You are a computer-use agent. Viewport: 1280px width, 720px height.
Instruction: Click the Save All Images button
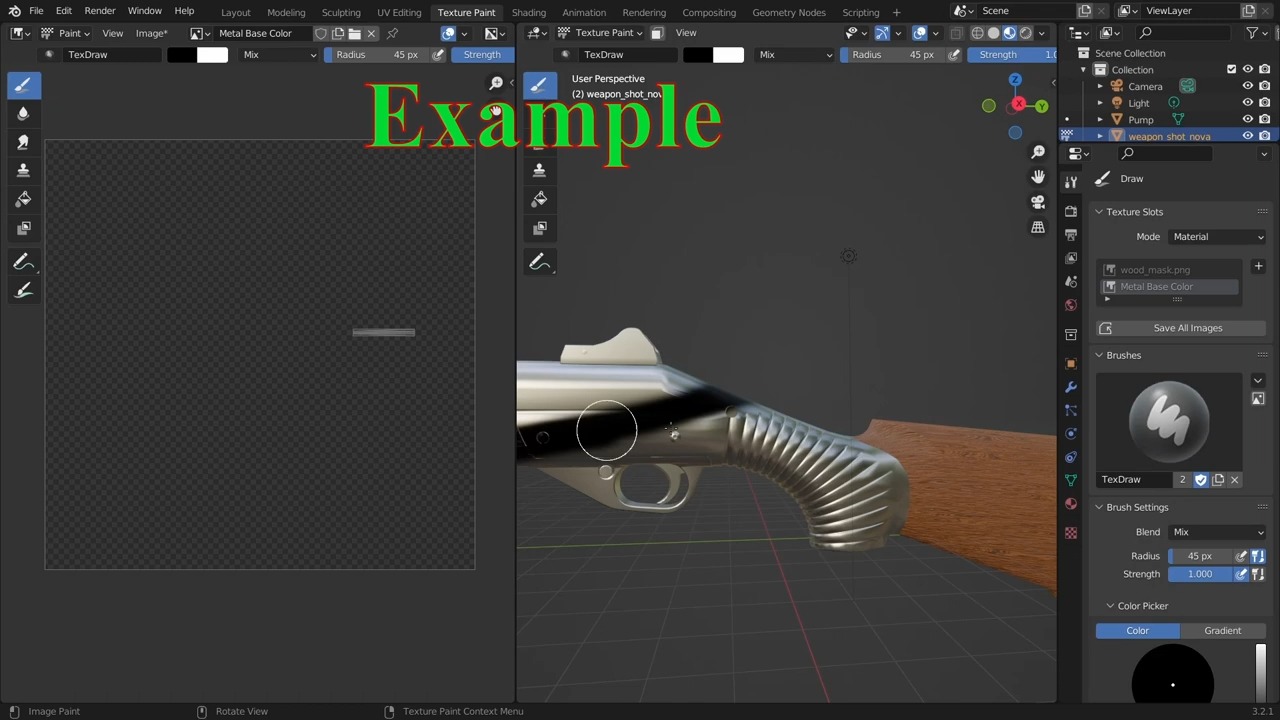pos(1188,328)
